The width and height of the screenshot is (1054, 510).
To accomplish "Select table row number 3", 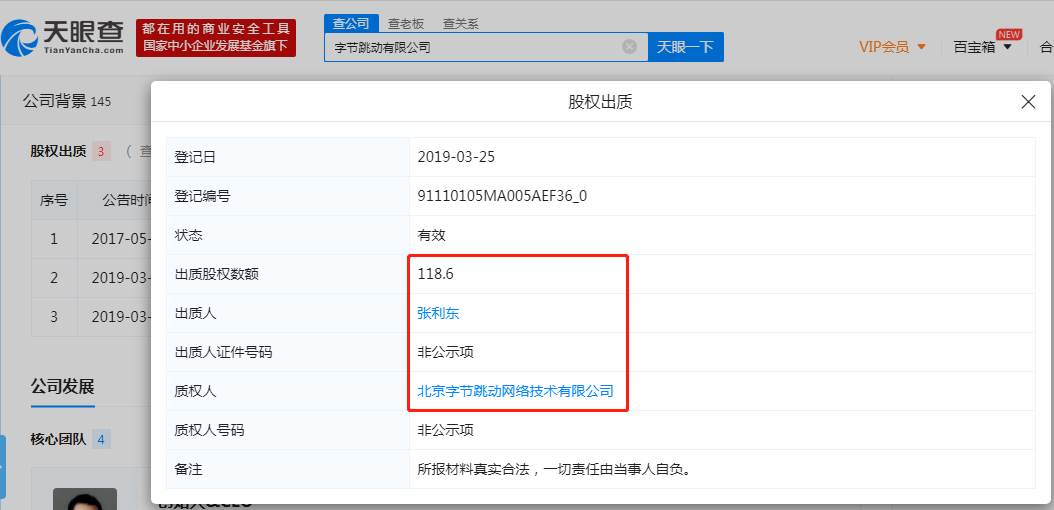I will point(54,316).
